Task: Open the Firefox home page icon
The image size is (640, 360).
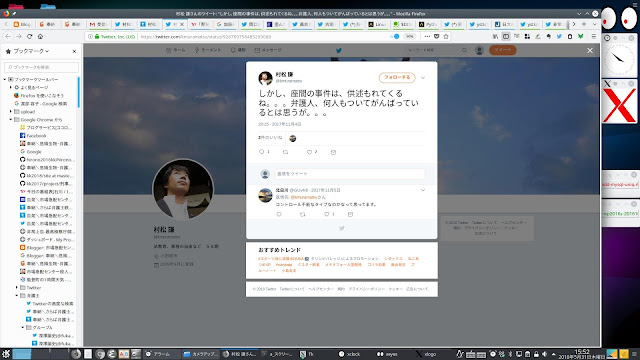Action: pos(40,36)
